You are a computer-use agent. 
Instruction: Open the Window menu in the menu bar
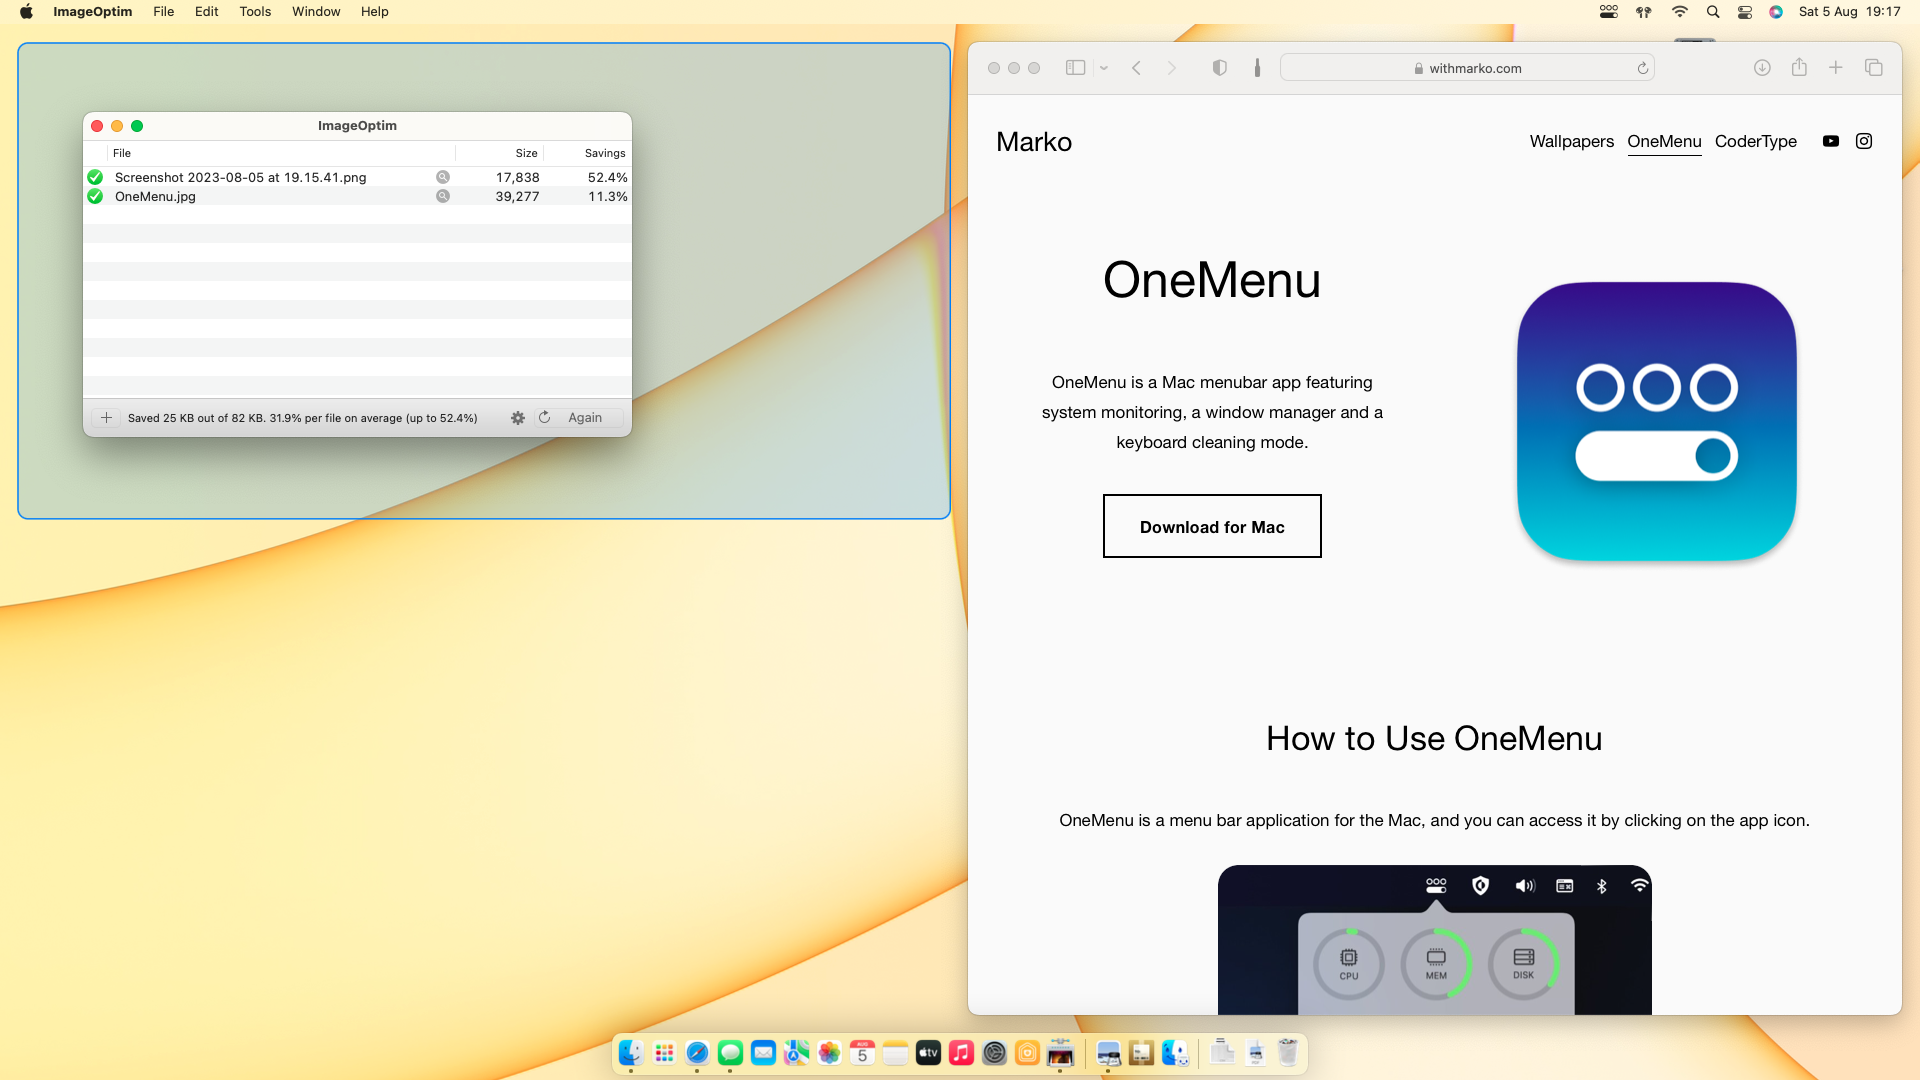point(315,11)
